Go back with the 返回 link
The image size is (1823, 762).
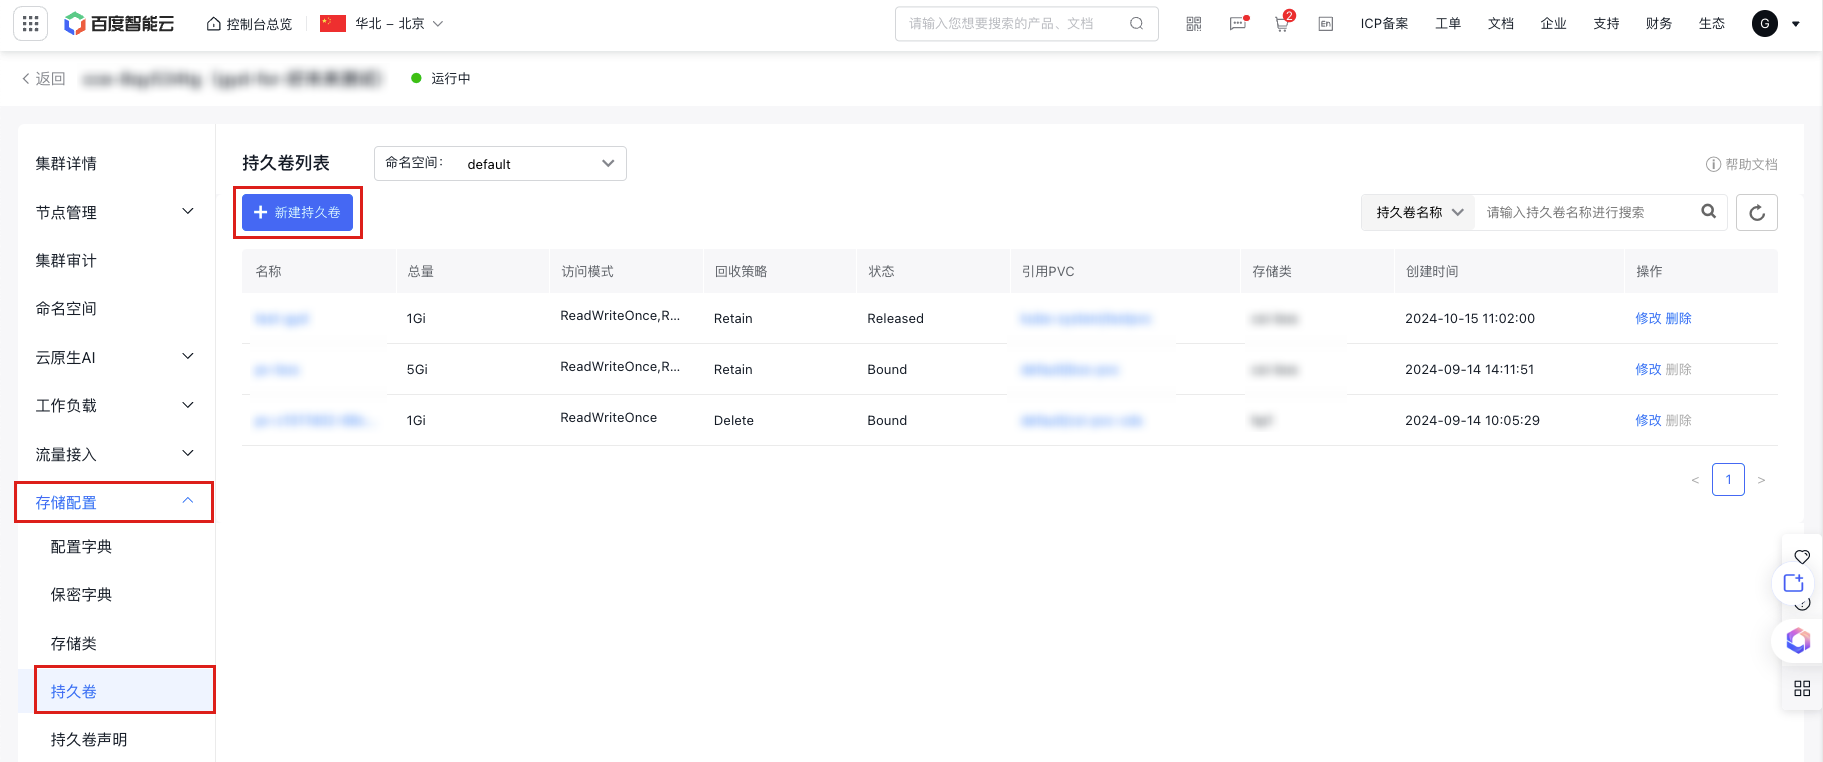pos(44,78)
